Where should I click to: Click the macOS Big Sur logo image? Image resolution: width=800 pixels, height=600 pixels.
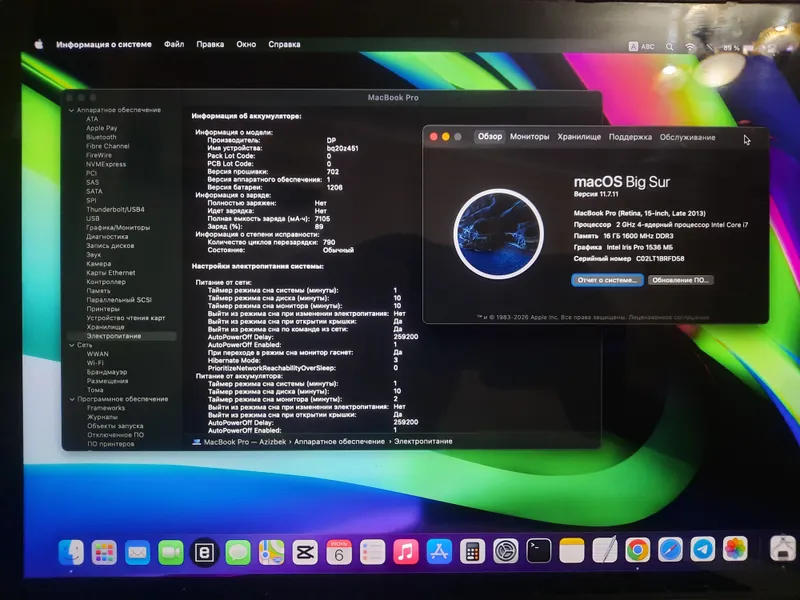(x=498, y=234)
